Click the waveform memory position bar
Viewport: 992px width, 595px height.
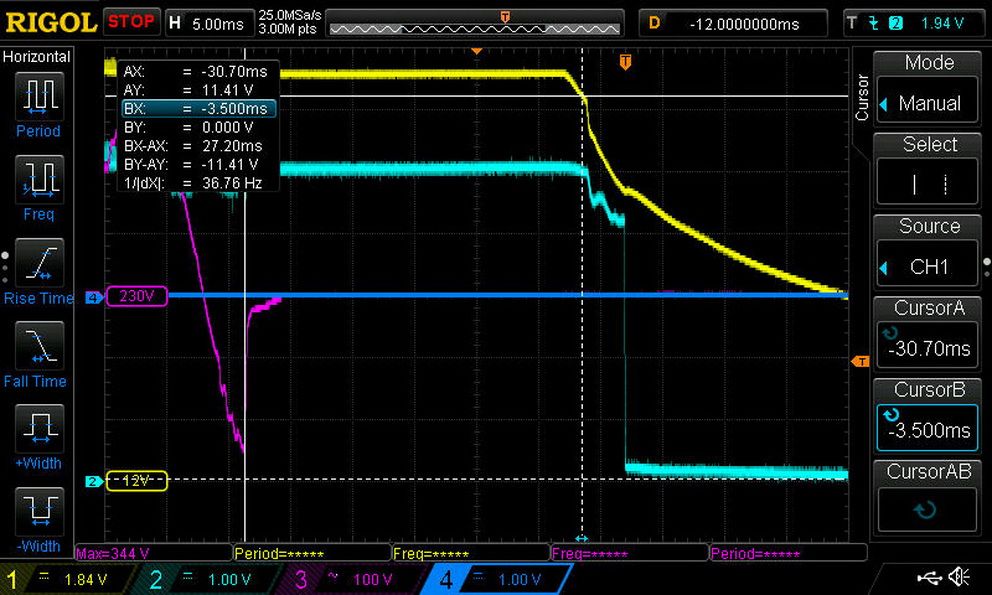coord(475,24)
